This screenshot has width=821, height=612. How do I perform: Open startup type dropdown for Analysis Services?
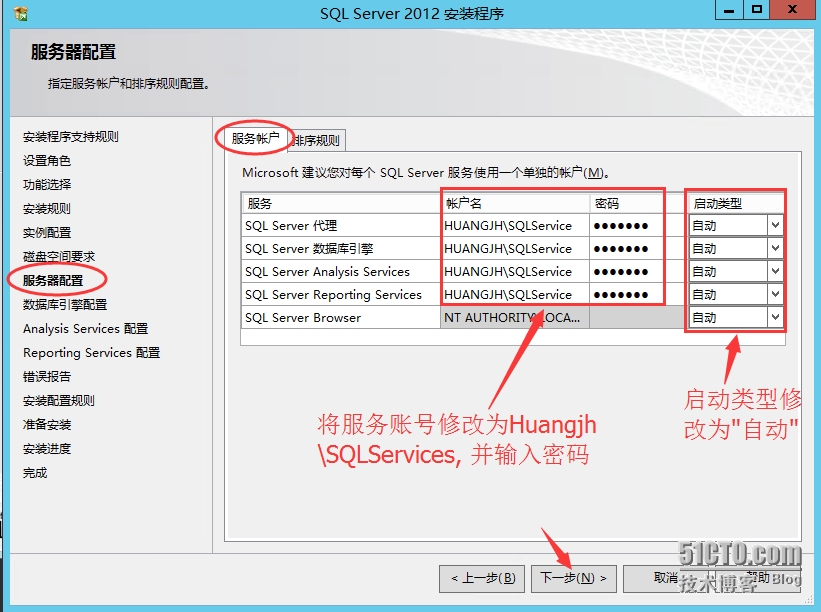click(775, 272)
